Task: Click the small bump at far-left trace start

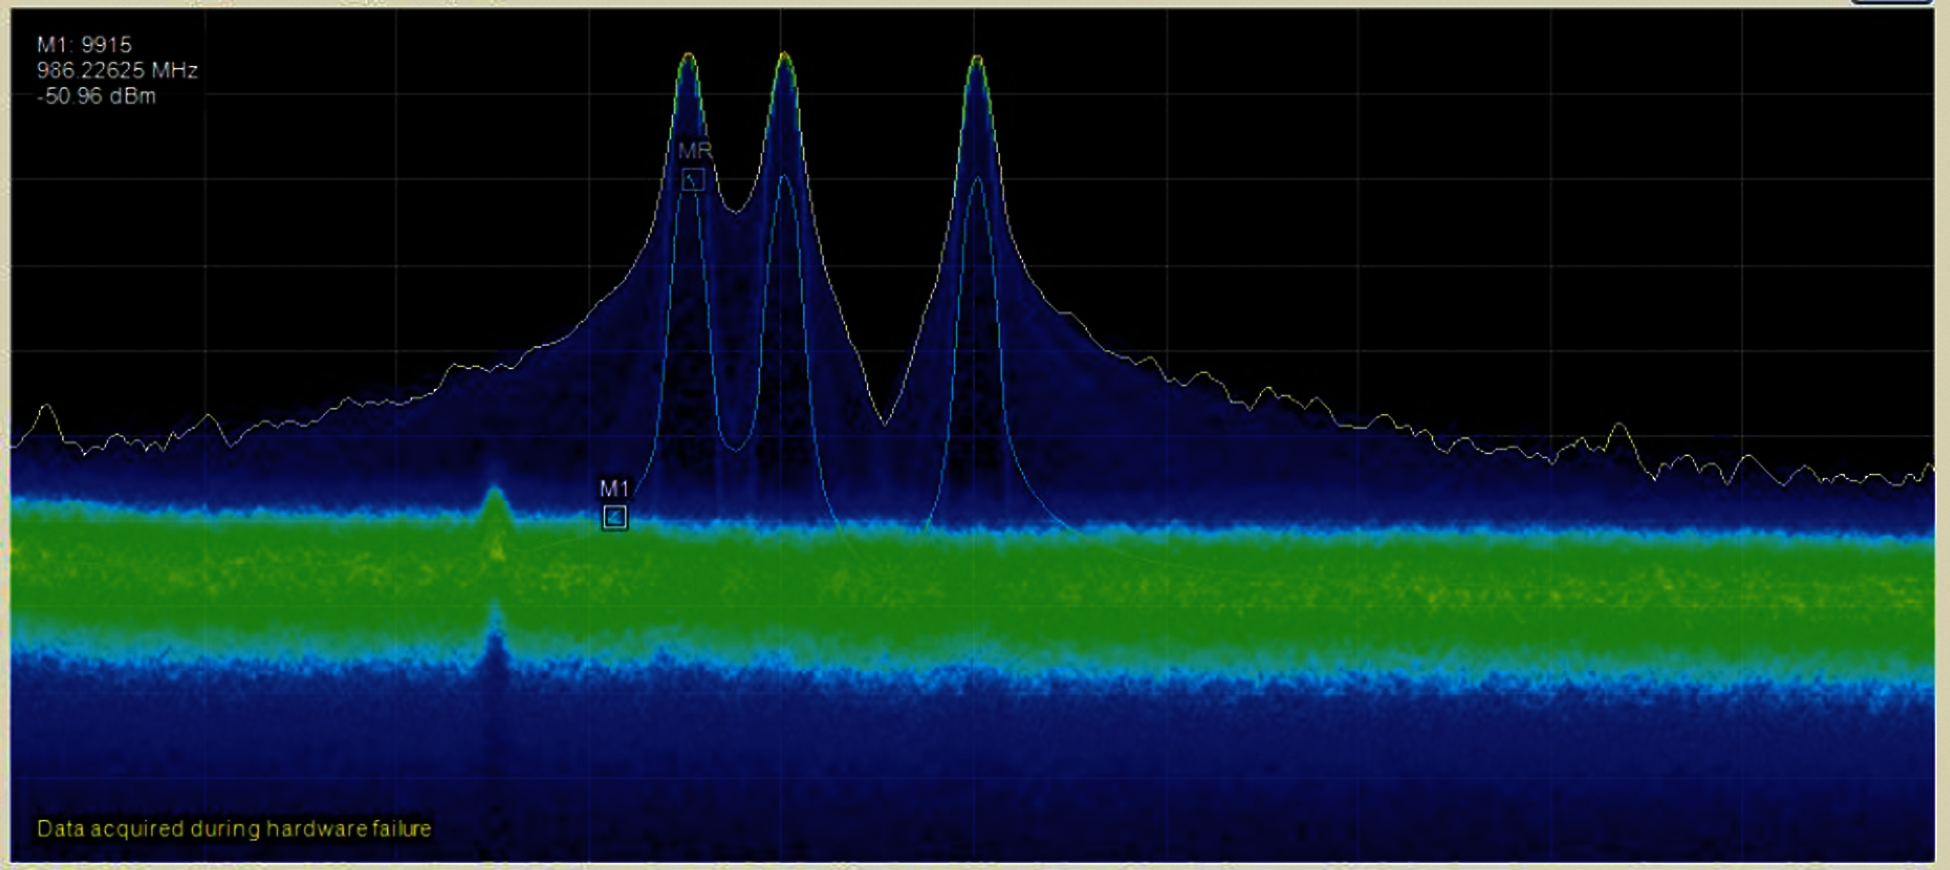Action: click(45, 409)
